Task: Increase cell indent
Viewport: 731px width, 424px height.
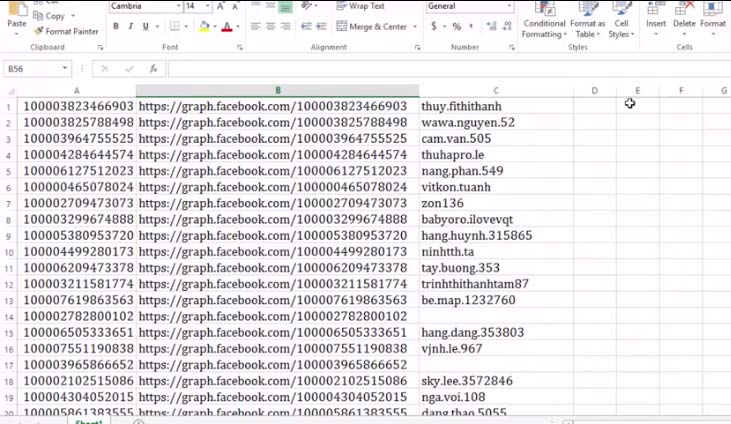Action: 321,27
